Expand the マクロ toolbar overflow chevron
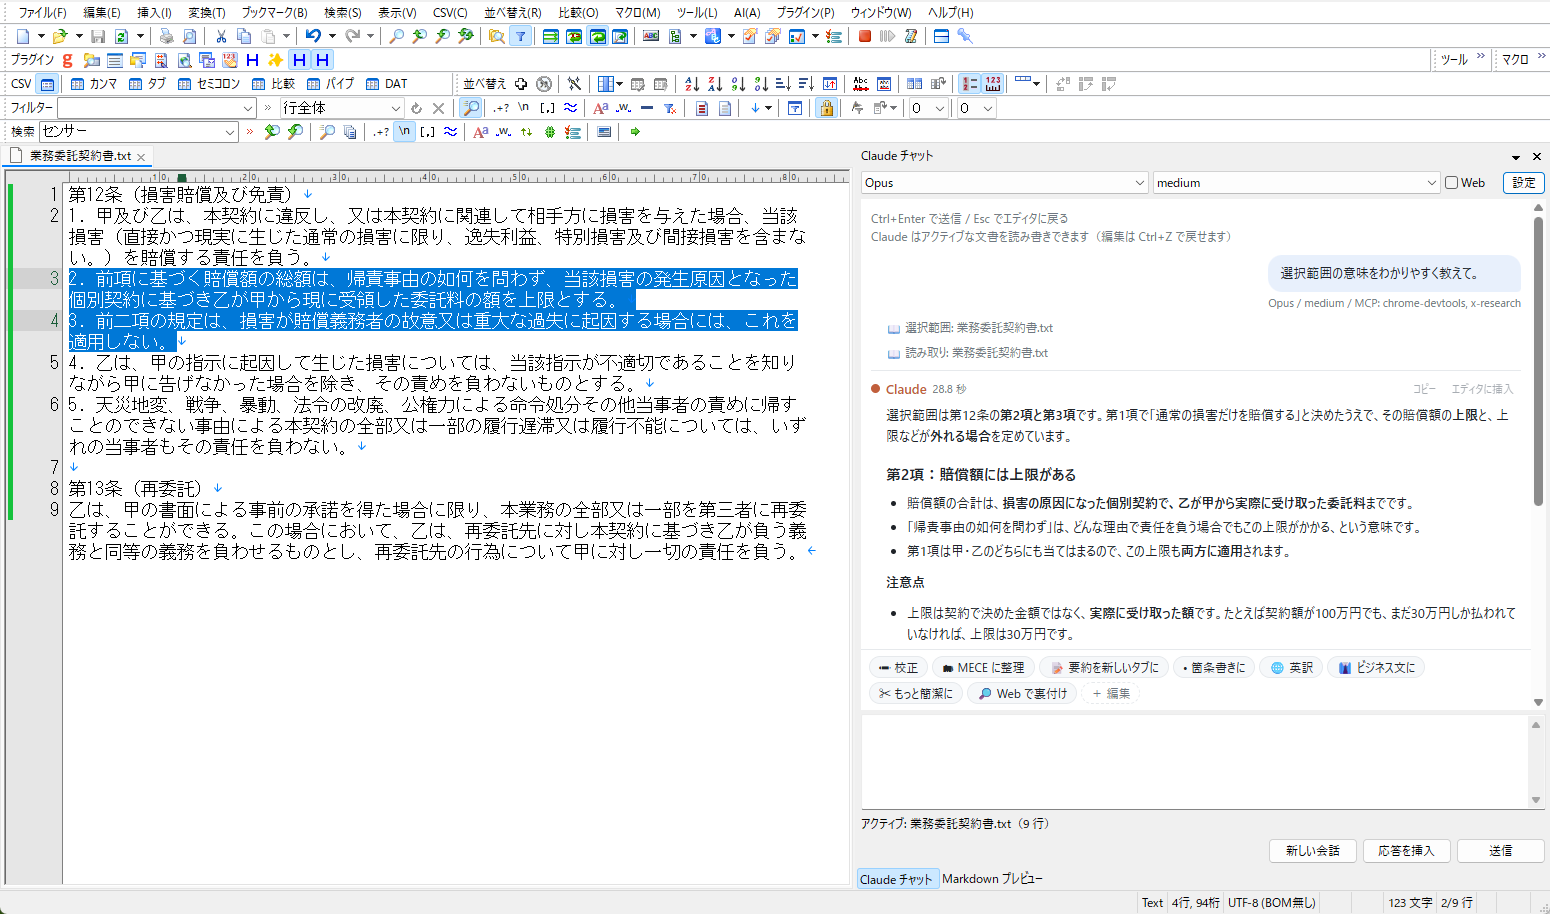This screenshot has width=1550, height=914. coord(1541,57)
